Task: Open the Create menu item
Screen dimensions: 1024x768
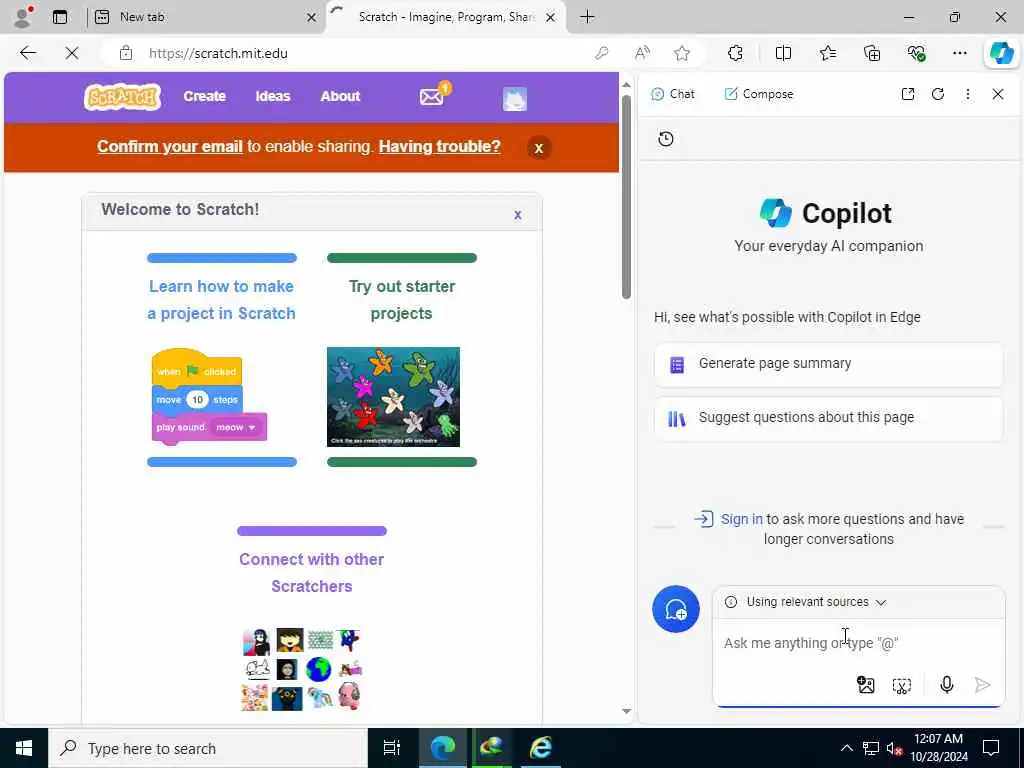Action: [204, 97]
